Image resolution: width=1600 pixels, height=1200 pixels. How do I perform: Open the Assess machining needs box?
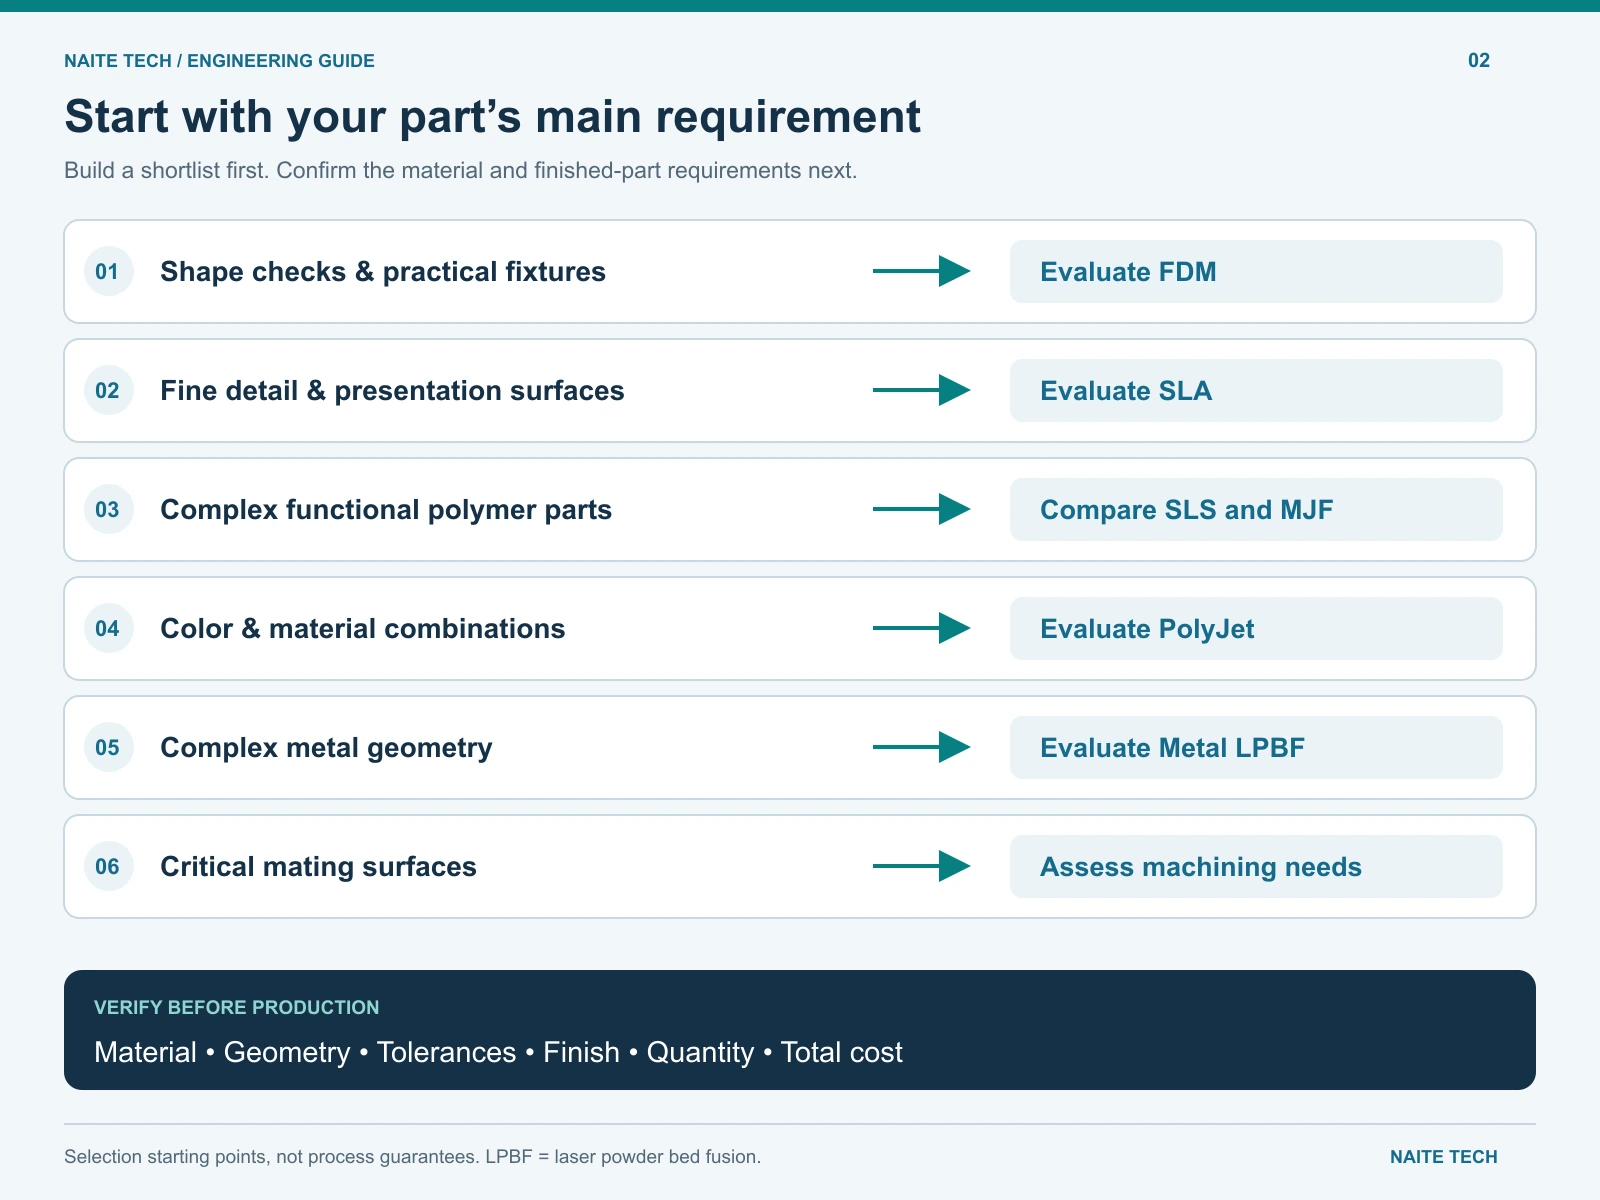pos(1256,866)
